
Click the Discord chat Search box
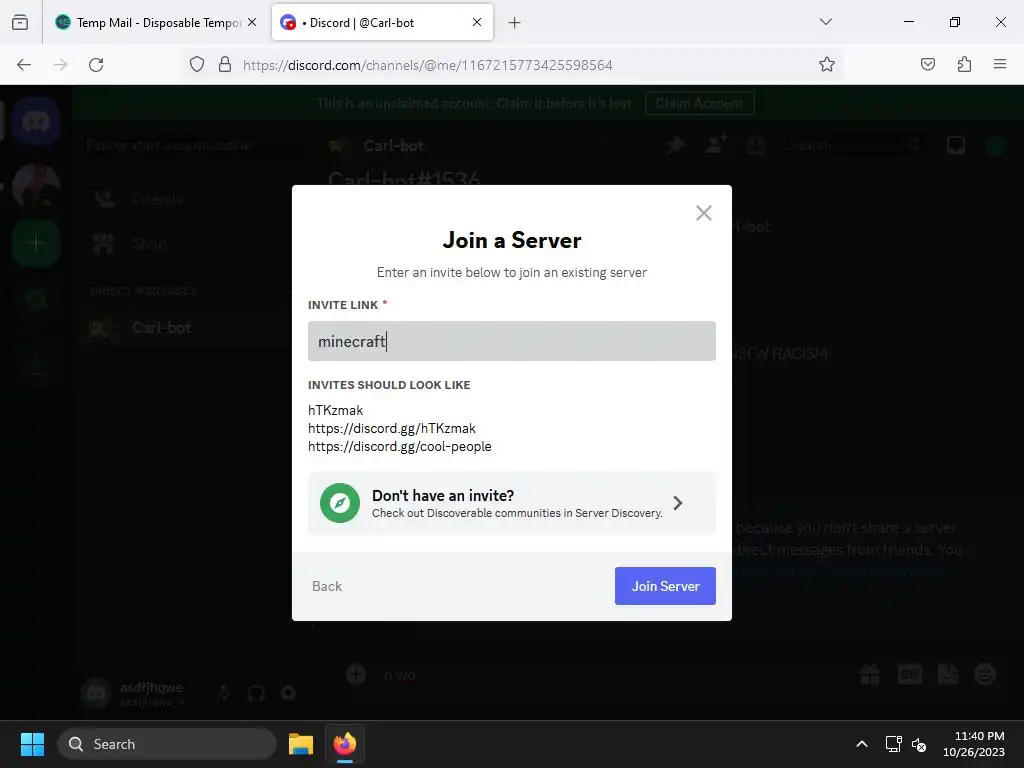pos(854,145)
